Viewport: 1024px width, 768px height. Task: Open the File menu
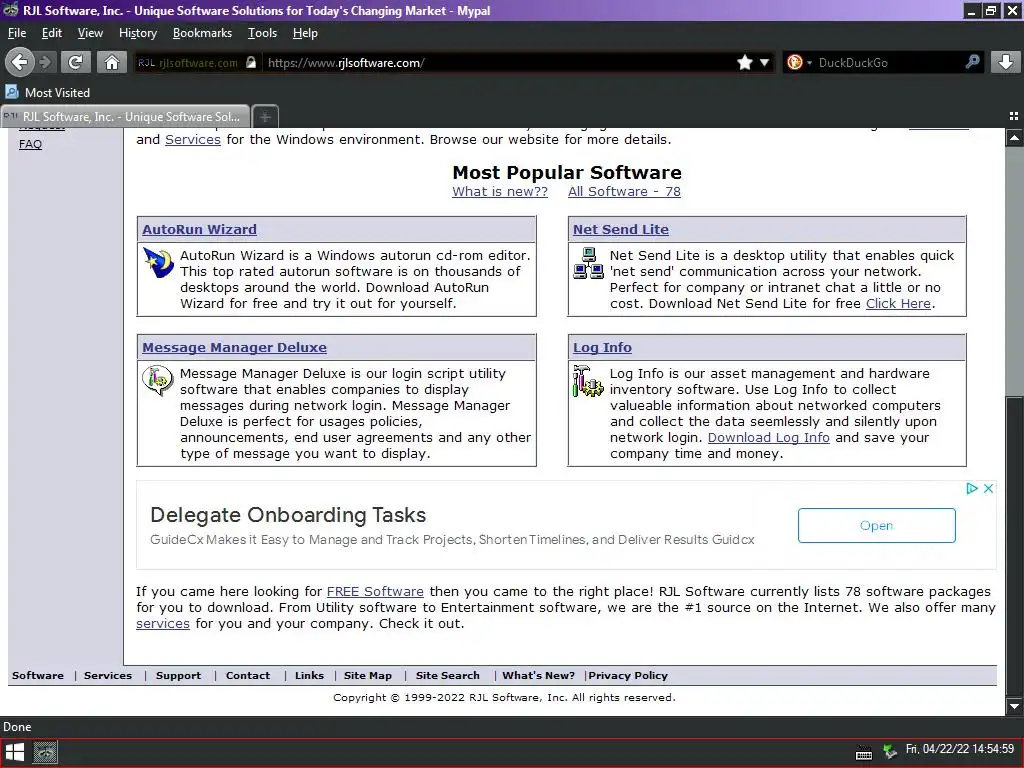pyautogui.click(x=17, y=33)
